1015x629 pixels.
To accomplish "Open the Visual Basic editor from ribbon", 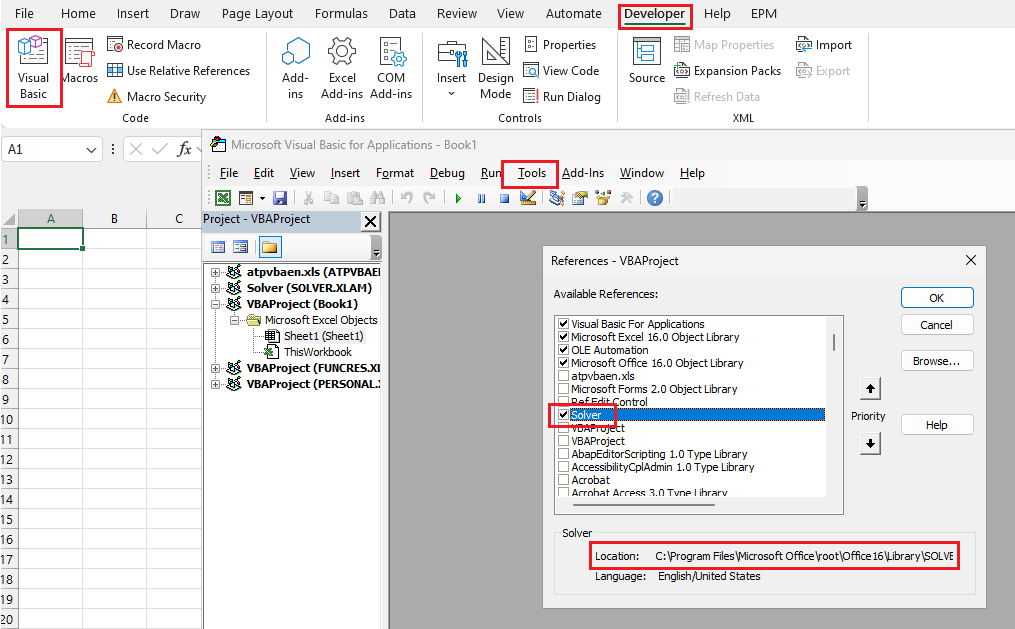I will pyautogui.click(x=33, y=68).
